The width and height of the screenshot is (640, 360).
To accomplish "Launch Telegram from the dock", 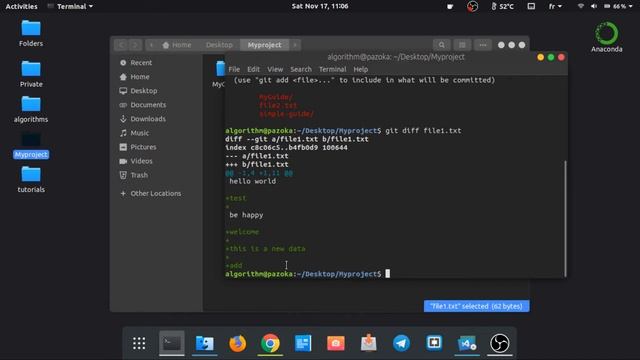I will (x=401, y=343).
